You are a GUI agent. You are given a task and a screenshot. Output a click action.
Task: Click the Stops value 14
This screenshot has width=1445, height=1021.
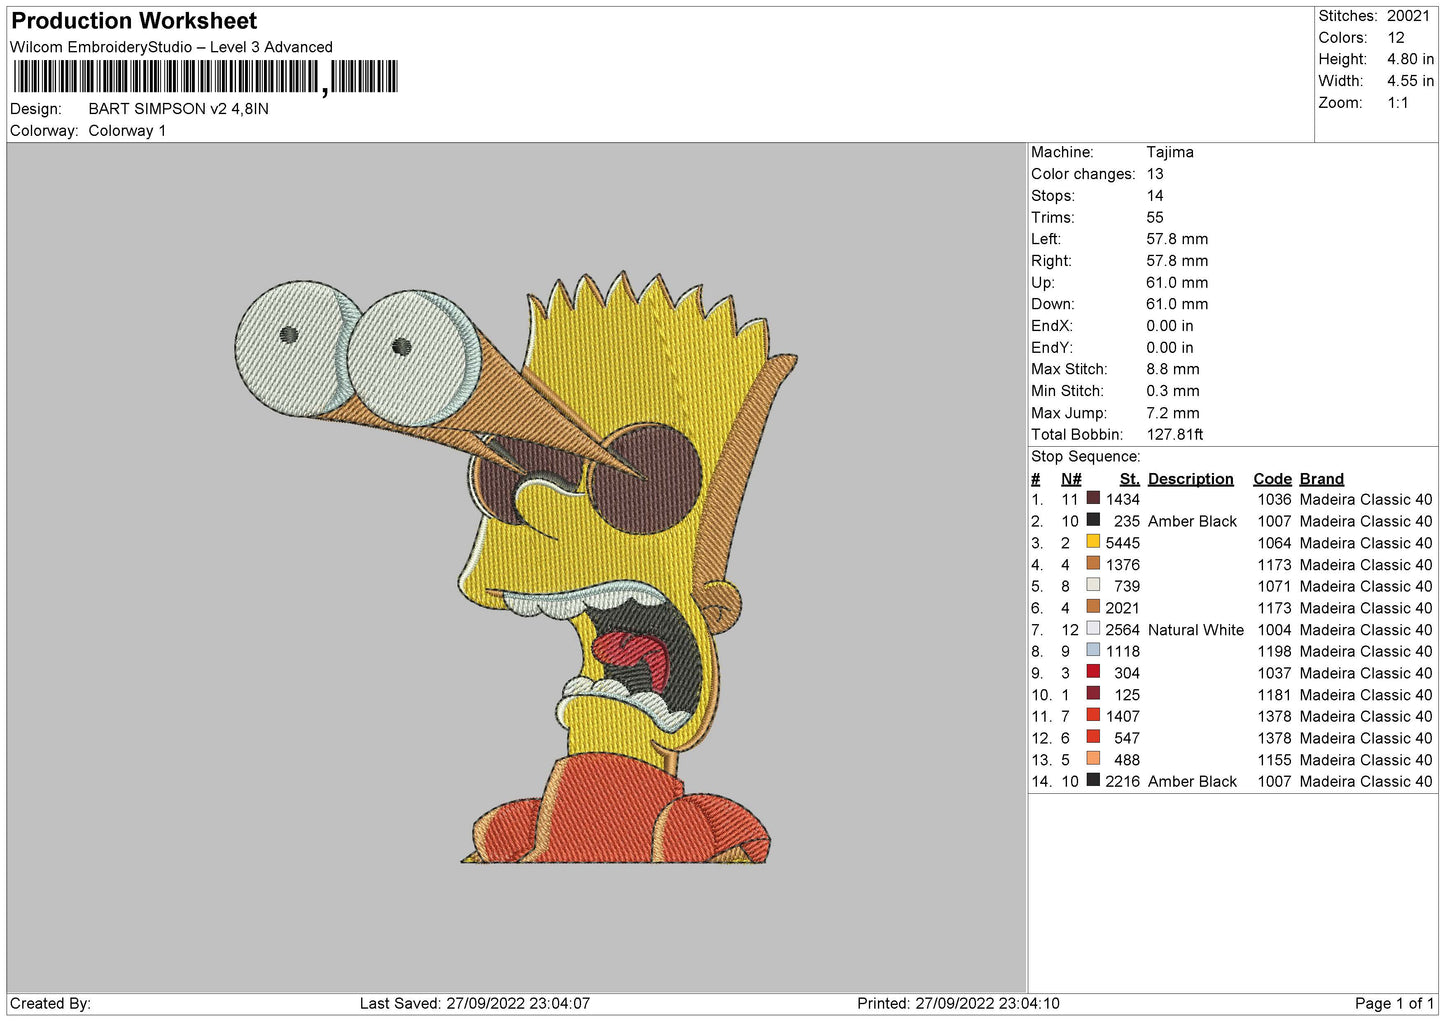pyautogui.click(x=1155, y=196)
